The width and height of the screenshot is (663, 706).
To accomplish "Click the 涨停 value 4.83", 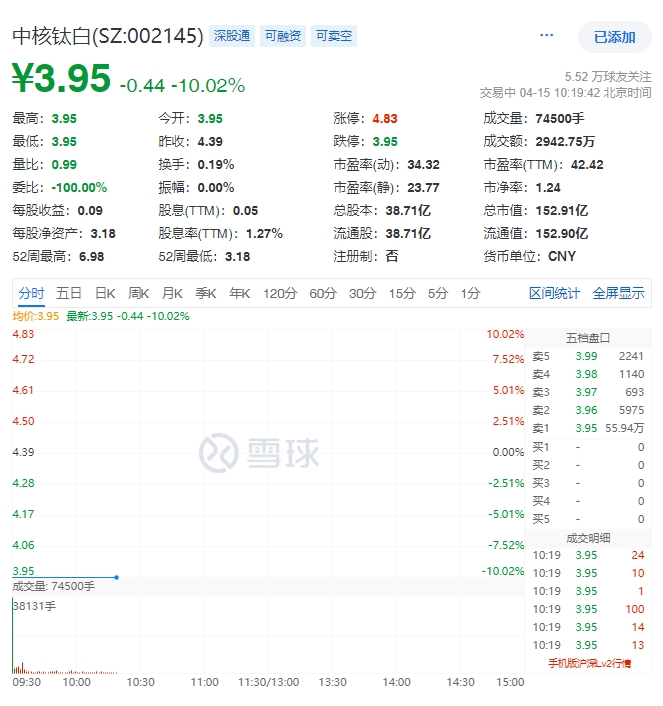I will 385,119.
